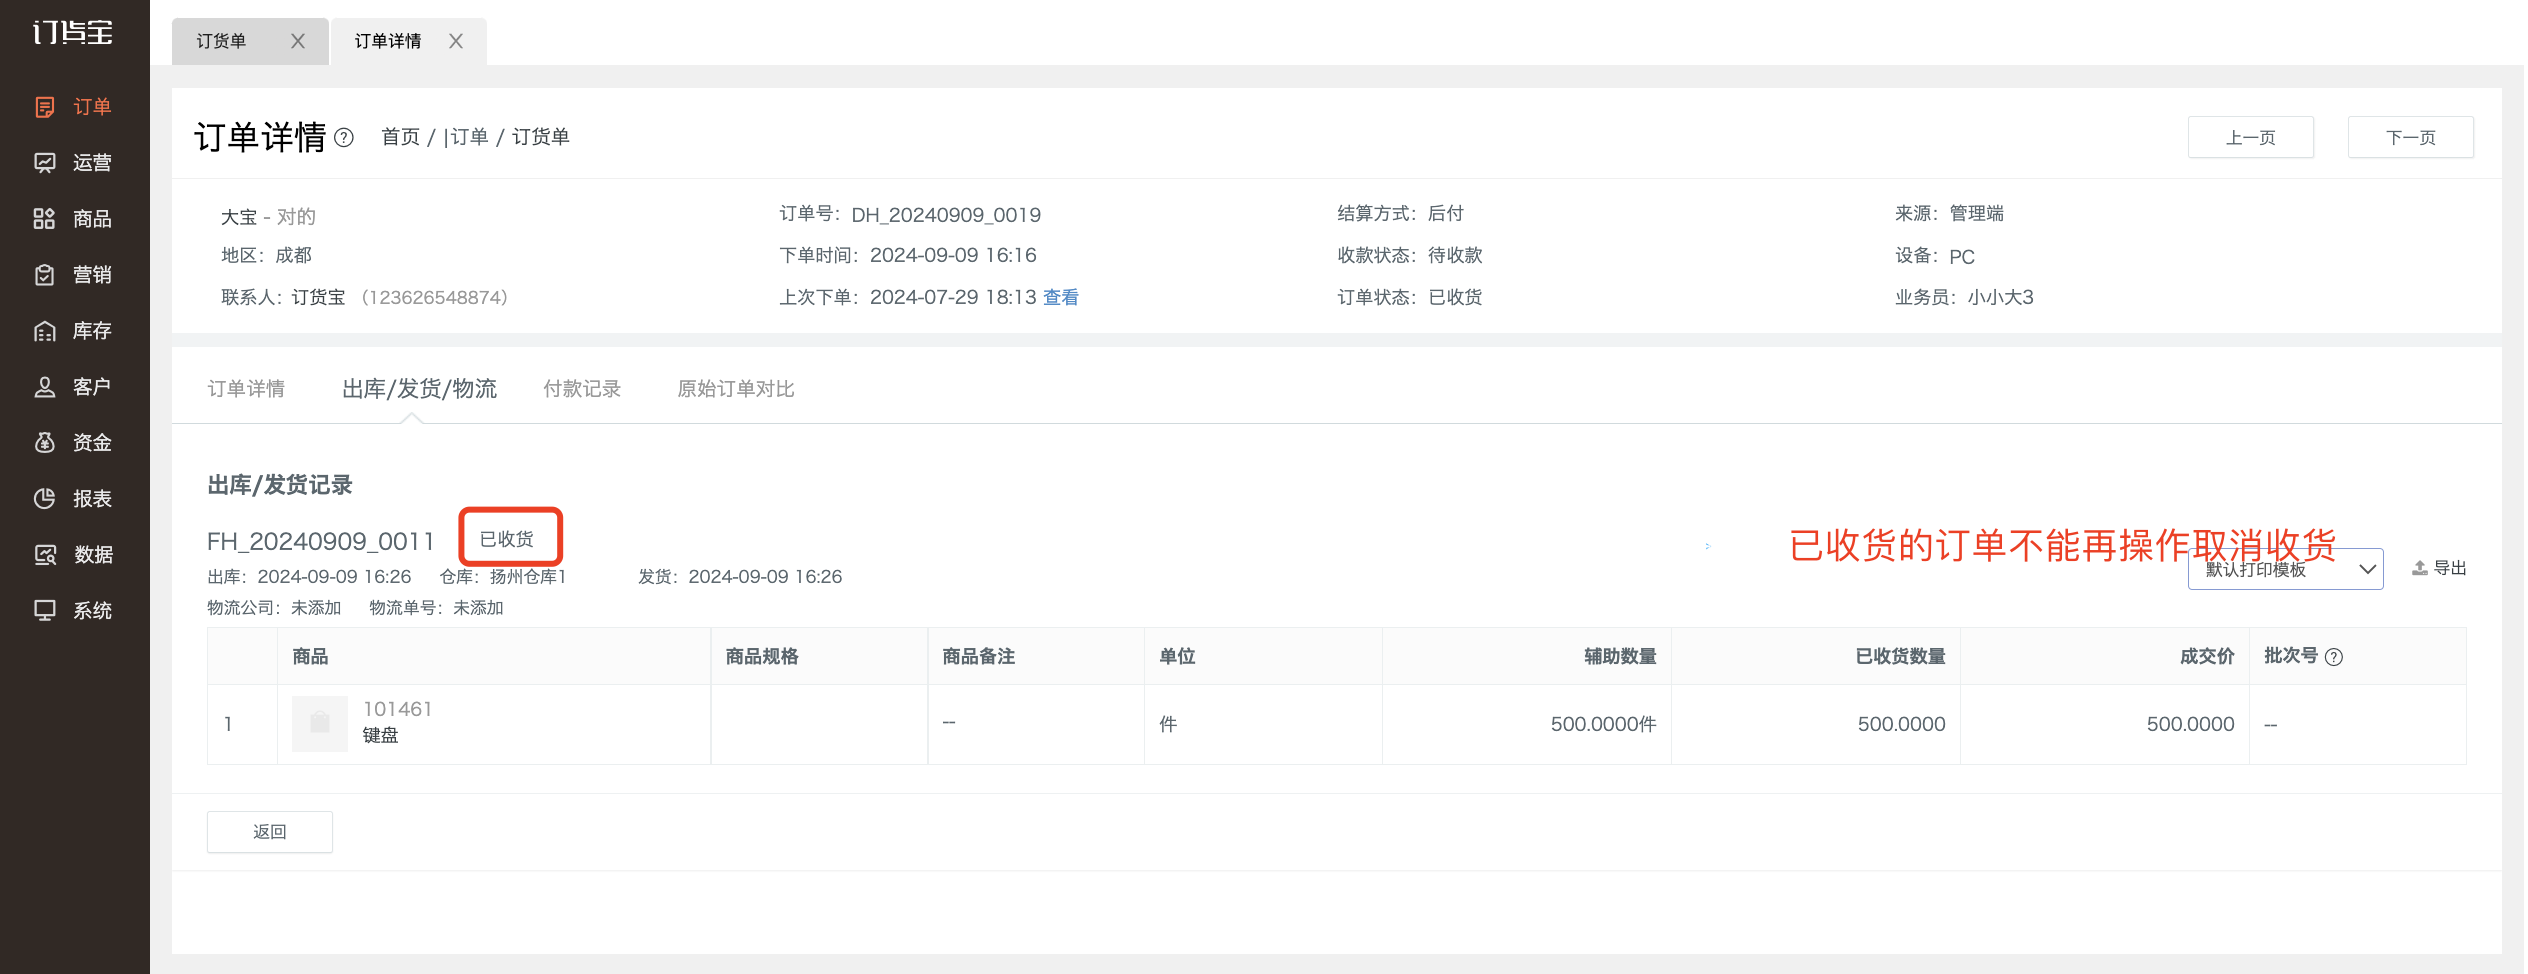This screenshot has width=2528, height=974.
Task: Open the 系统 sidebar icon
Action: point(45,611)
